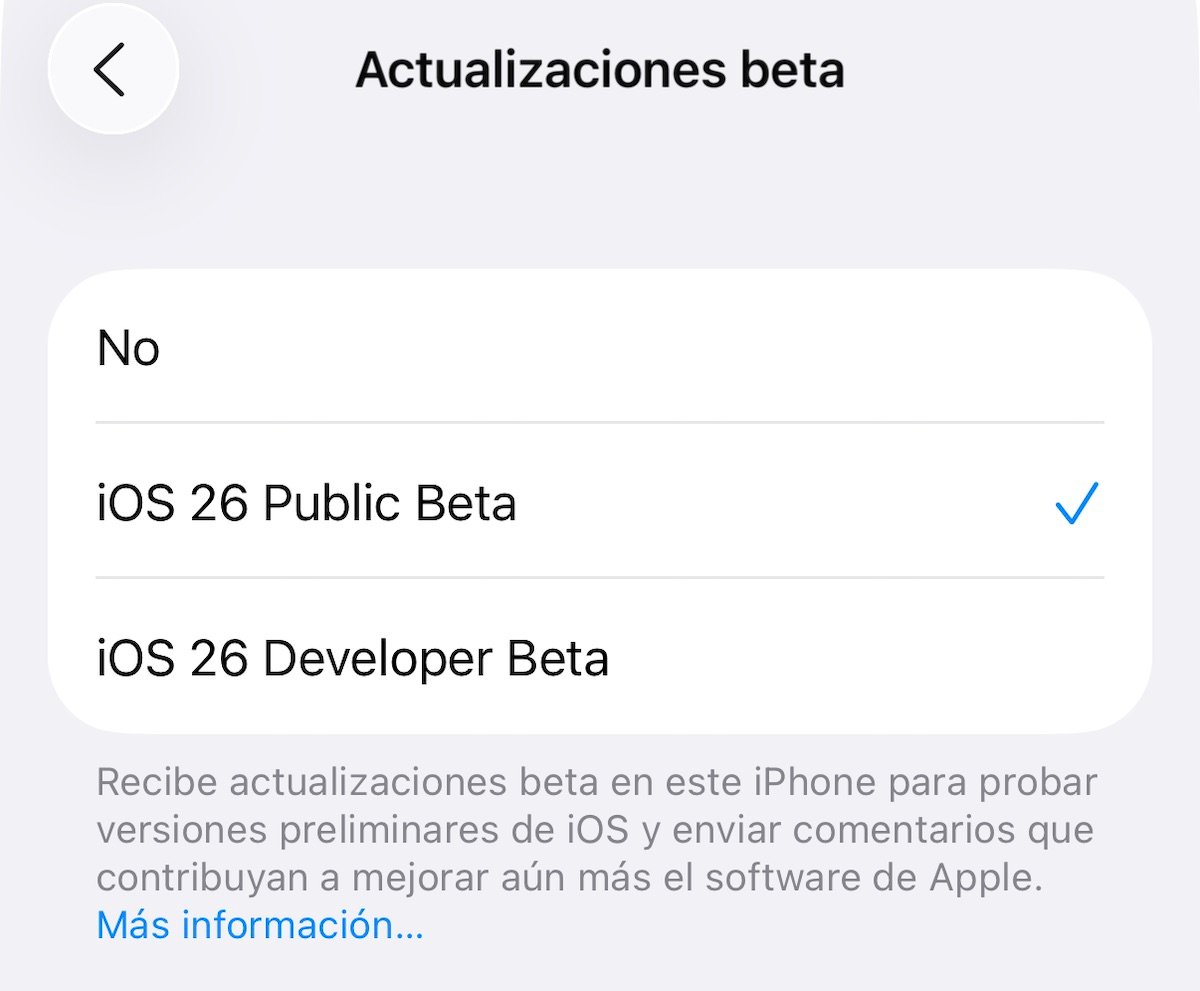Click the divider above Developer Beta row
The width and height of the screenshot is (1200, 991).
pos(600,577)
